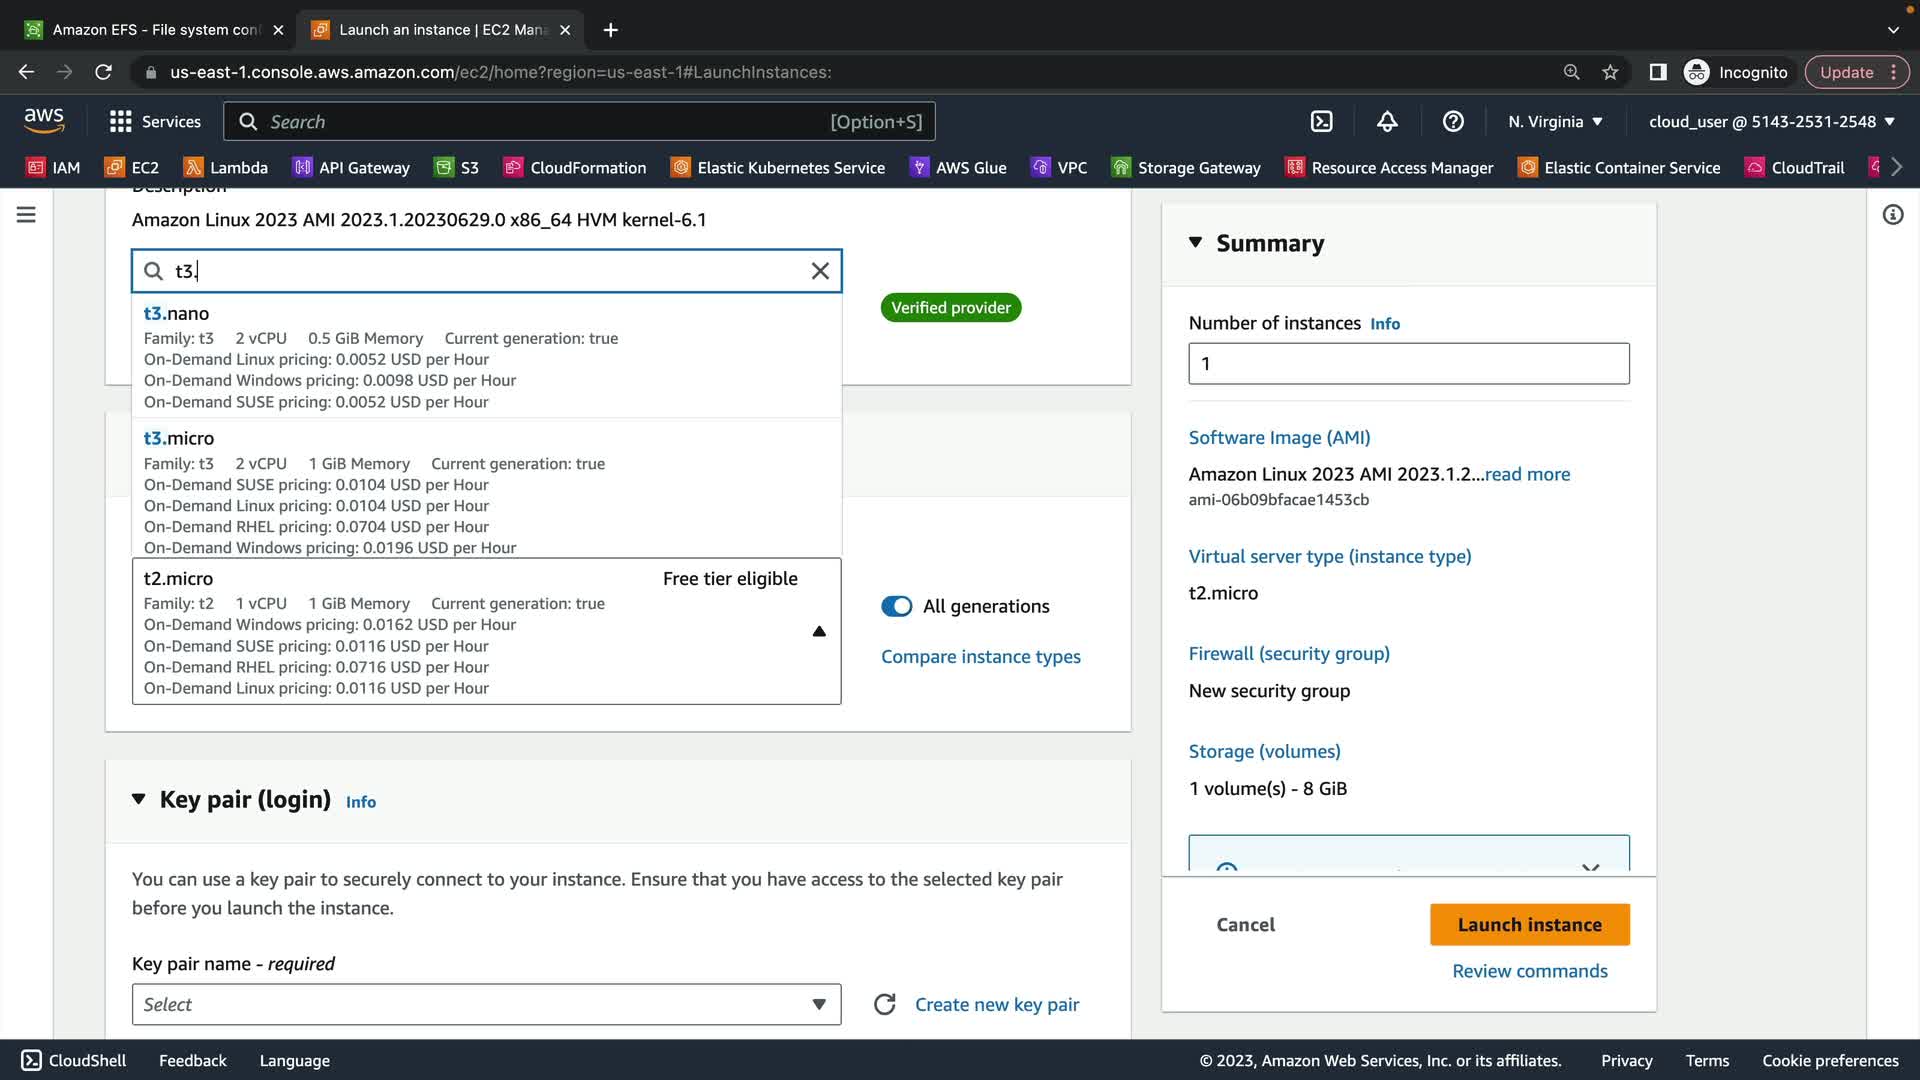Open the info panel icon at right
The width and height of the screenshot is (1920, 1080).
click(x=1892, y=215)
